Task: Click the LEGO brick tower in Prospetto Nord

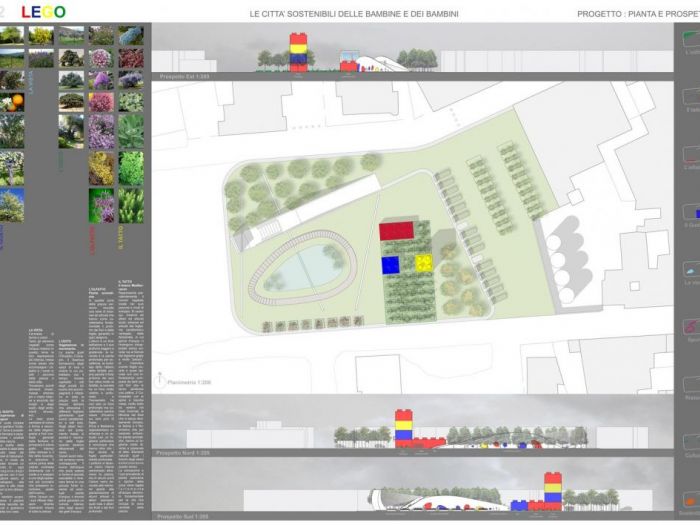Action: click(404, 428)
